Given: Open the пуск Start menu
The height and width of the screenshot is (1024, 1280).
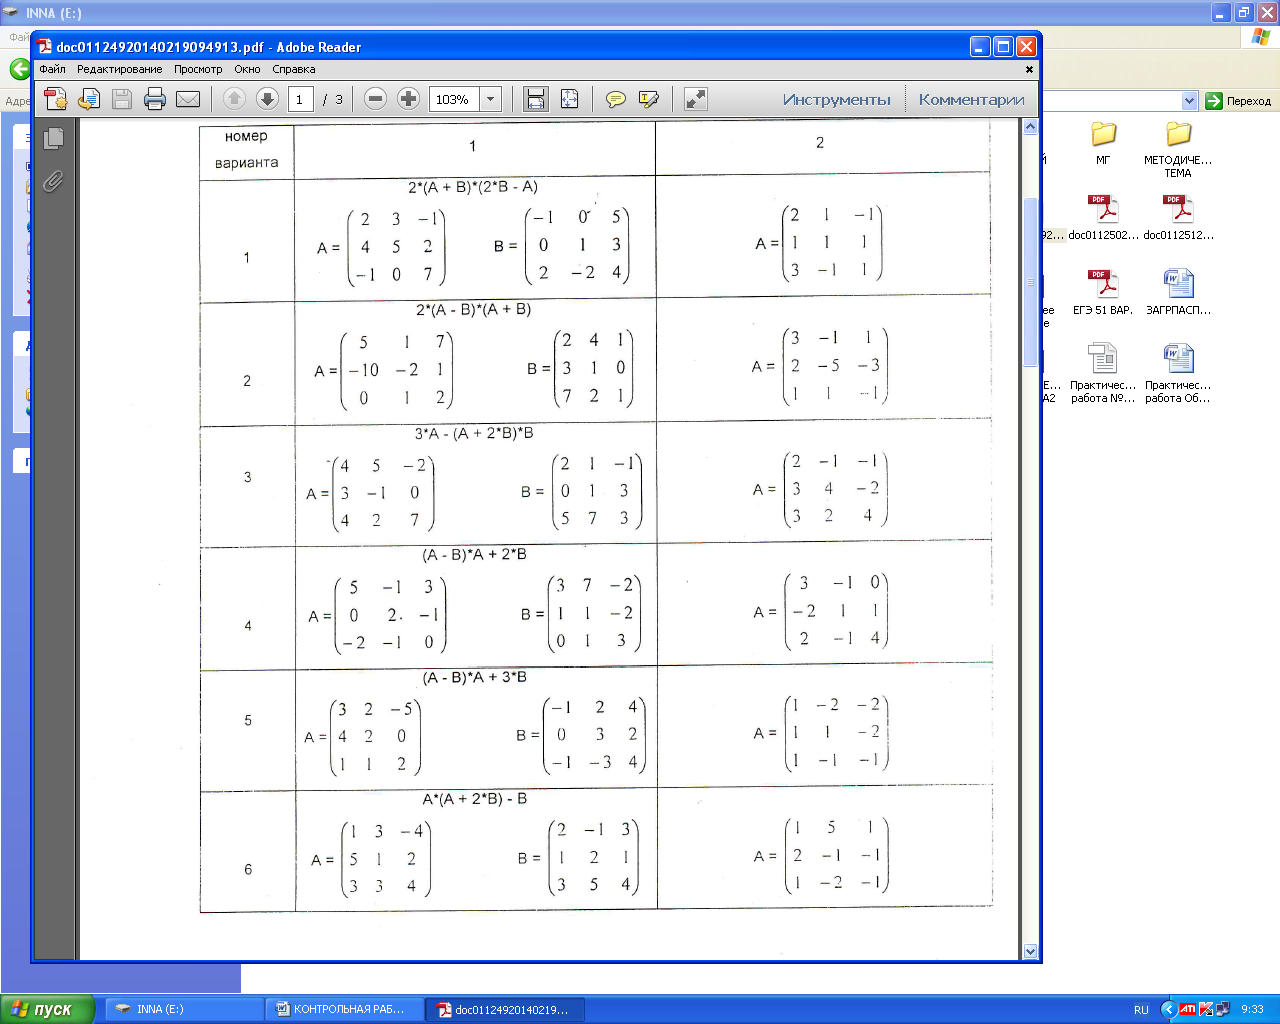Looking at the screenshot, I should pyautogui.click(x=48, y=1009).
